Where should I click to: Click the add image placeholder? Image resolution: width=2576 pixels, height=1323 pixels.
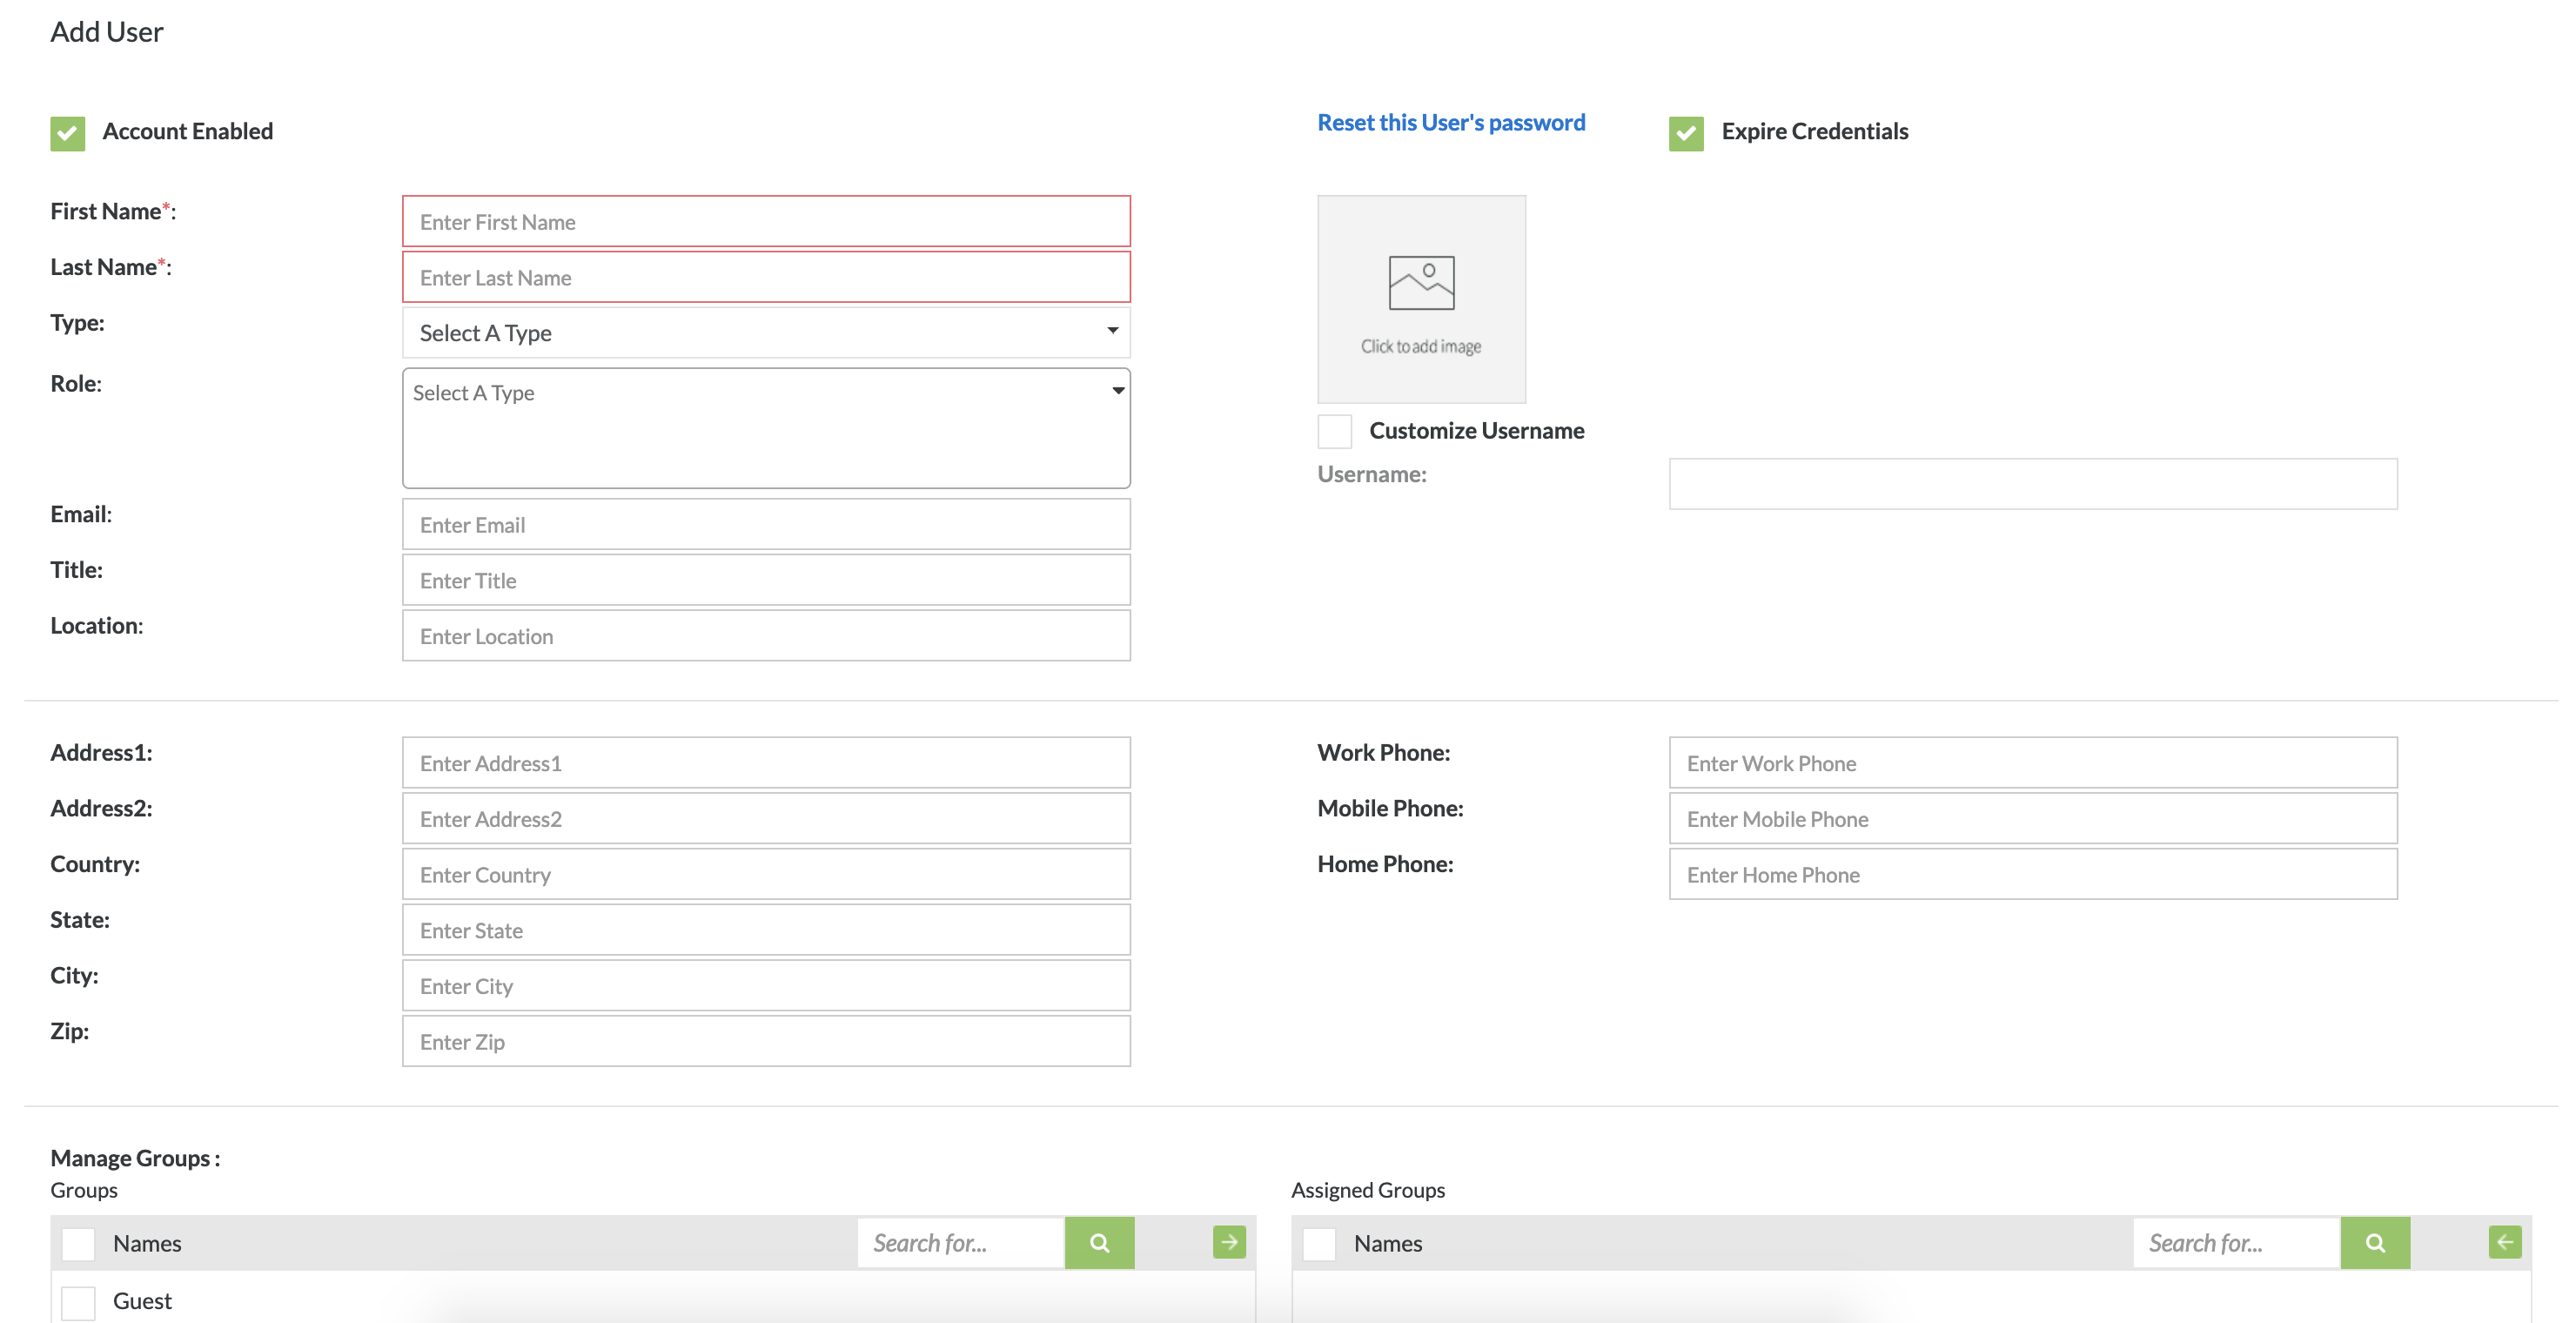pyautogui.click(x=1421, y=299)
